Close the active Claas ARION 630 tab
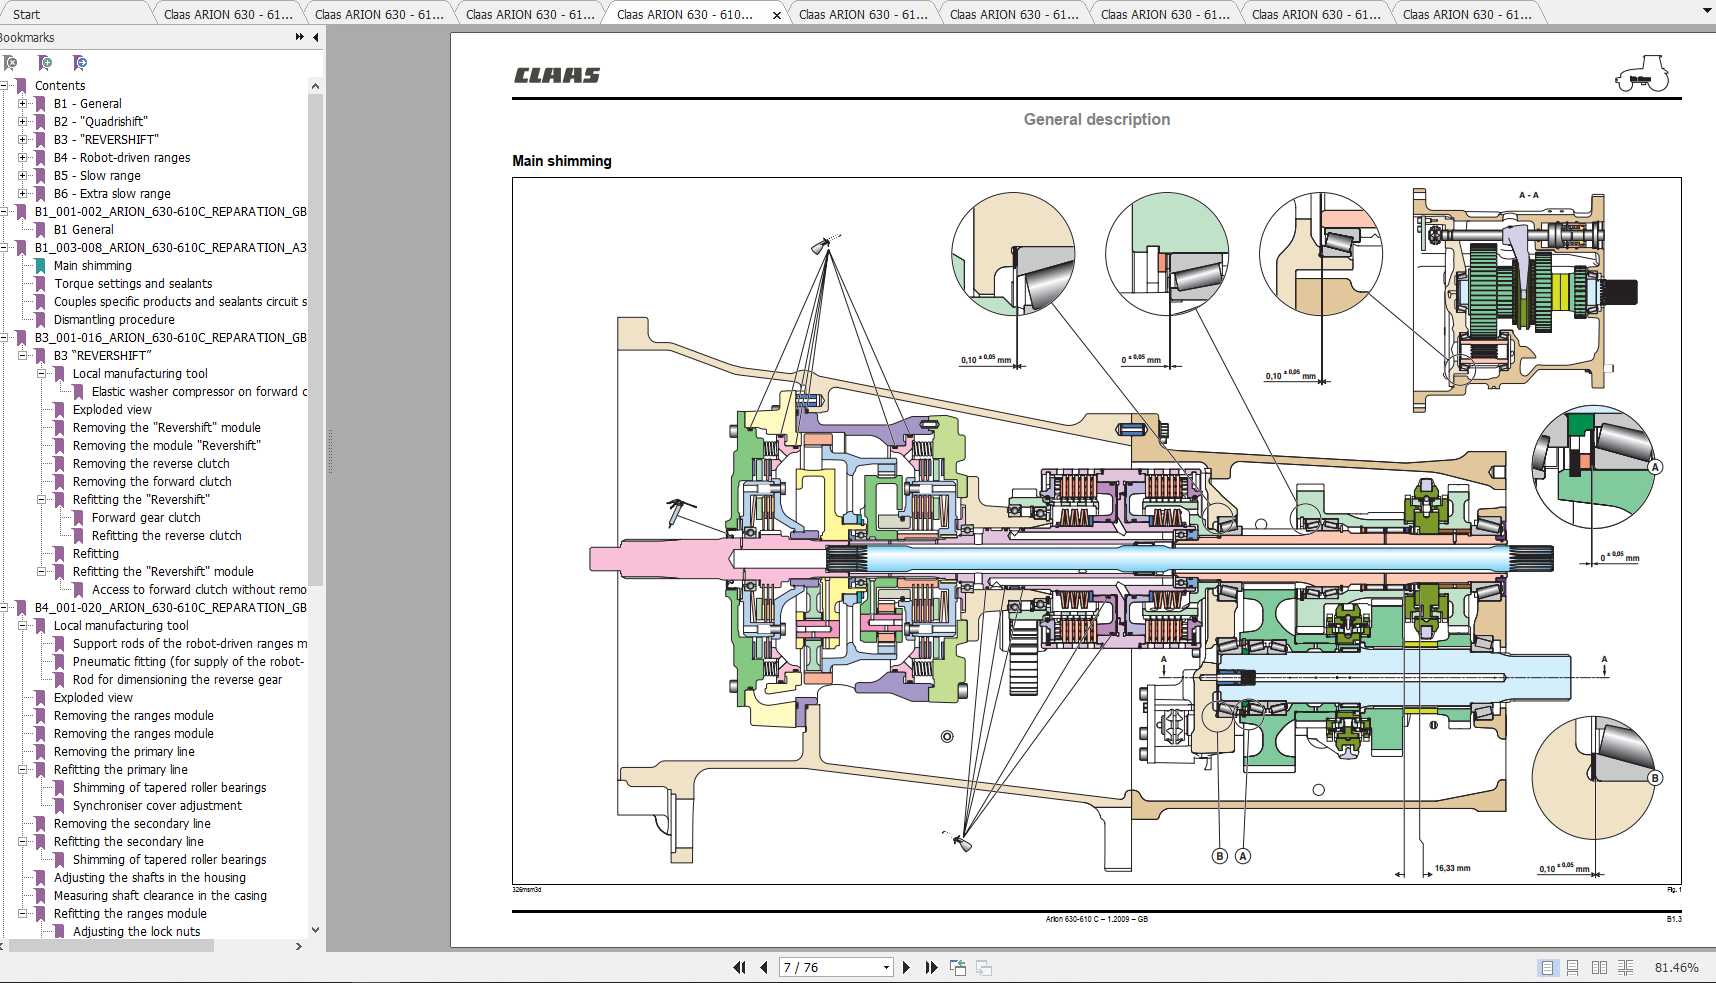This screenshot has width=1716, height=983. [x=777, y=15]
